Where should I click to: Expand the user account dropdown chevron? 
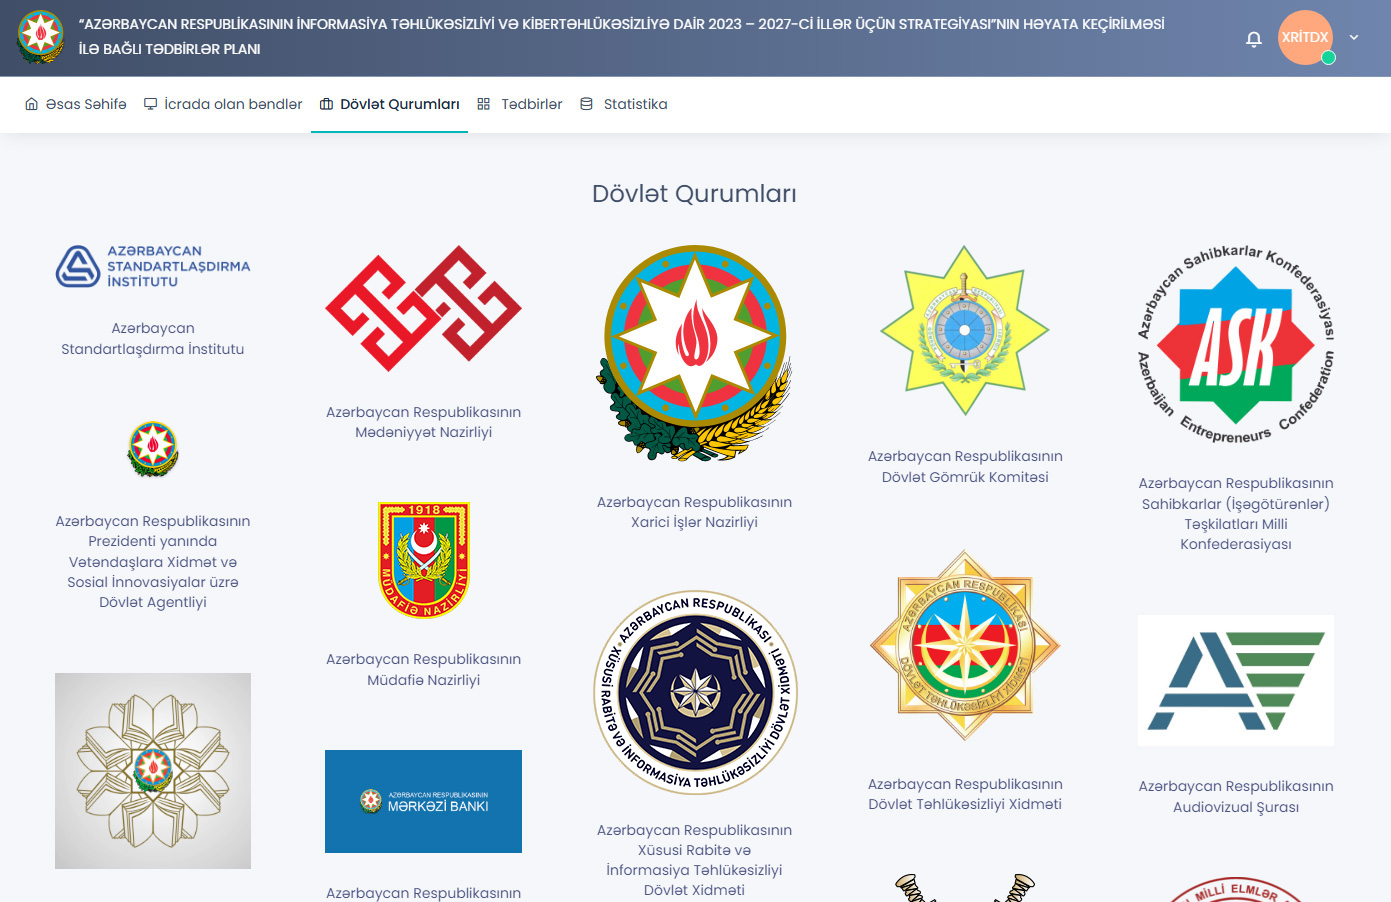[x=1354, y=38]
